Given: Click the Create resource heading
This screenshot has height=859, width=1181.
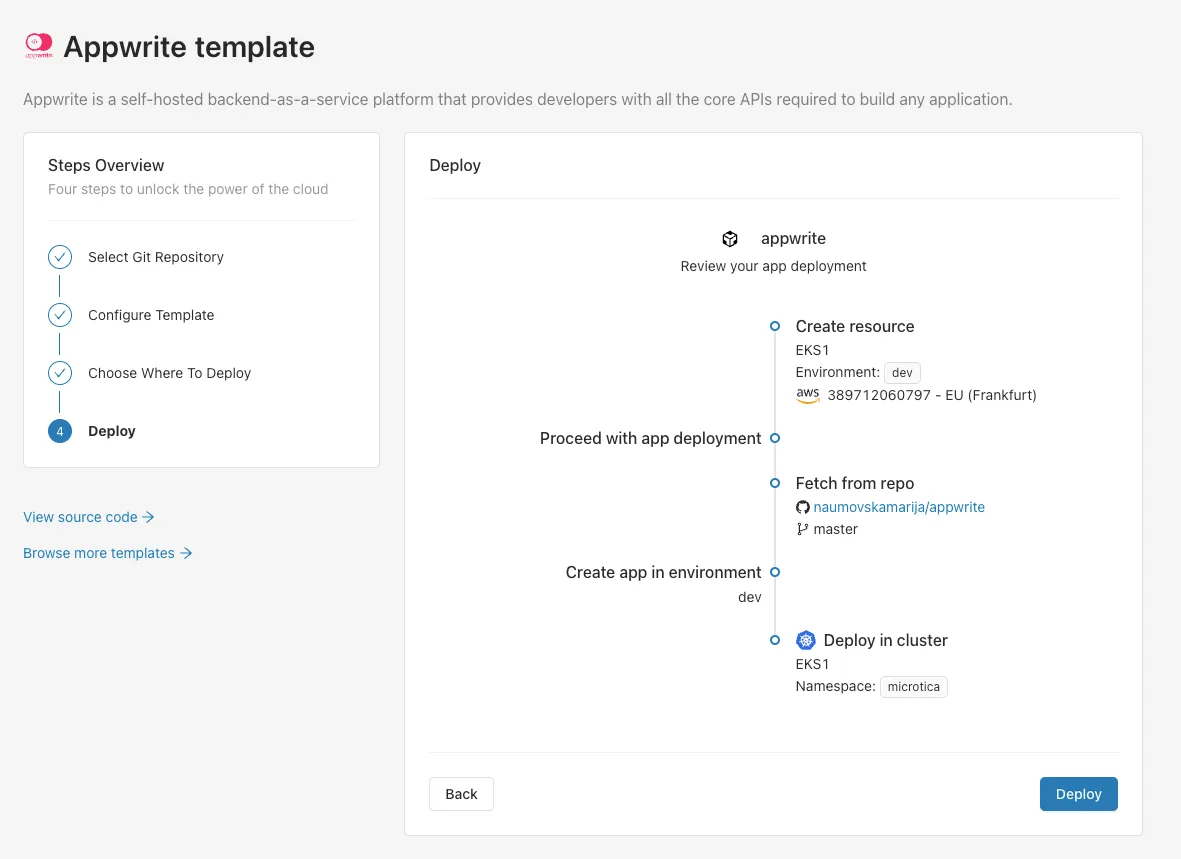Looking at the screenshot, I should coord(855,326).
